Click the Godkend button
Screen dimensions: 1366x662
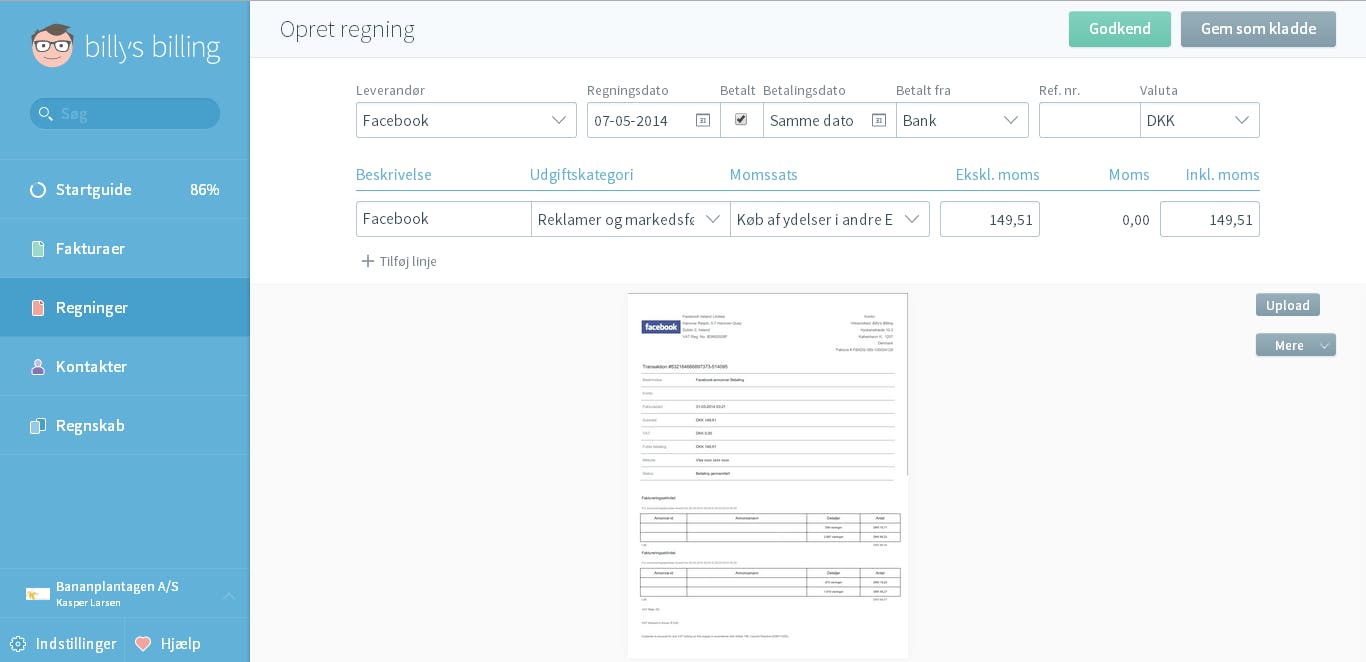pos(1119,29)
